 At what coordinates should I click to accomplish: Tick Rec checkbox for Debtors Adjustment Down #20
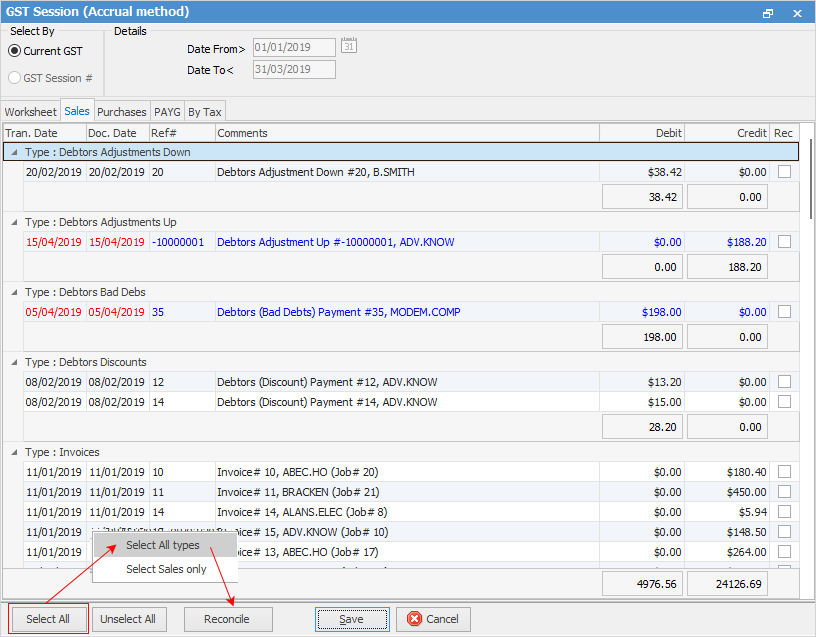785,172
